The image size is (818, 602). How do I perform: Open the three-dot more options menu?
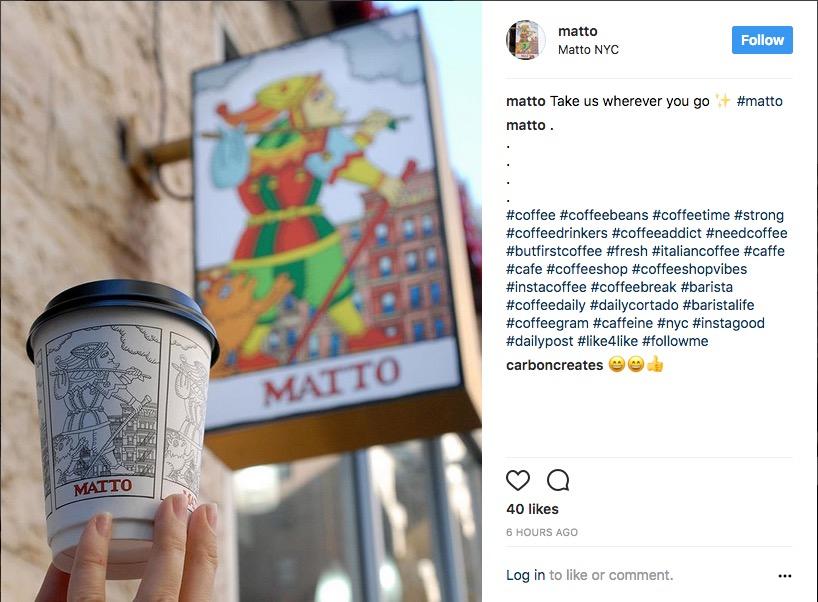tap(785, 576)
